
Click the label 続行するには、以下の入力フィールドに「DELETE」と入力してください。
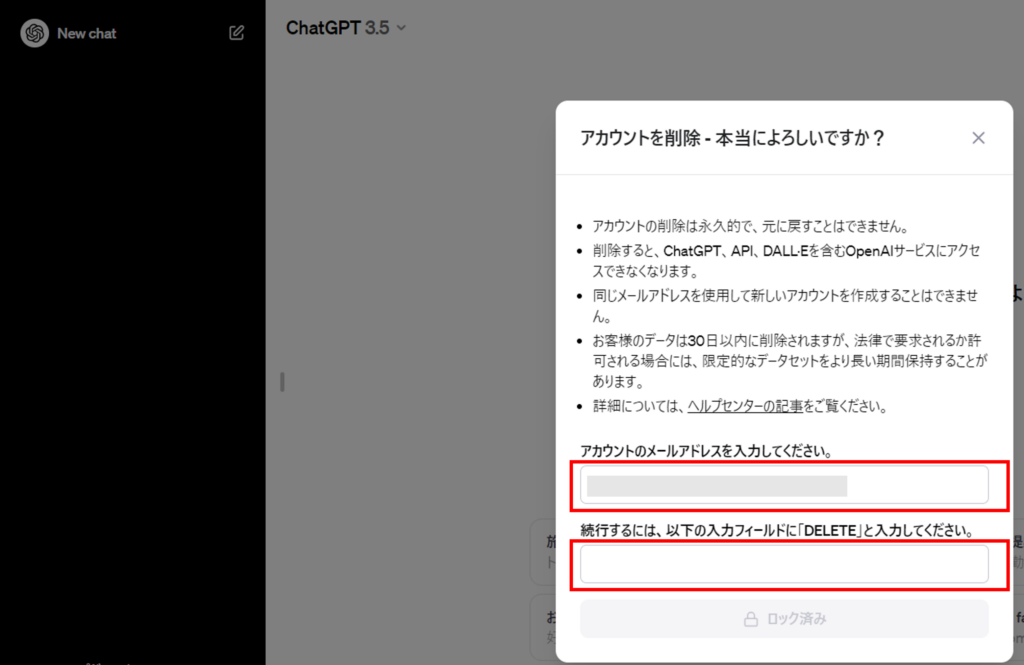tap(777, 530)
